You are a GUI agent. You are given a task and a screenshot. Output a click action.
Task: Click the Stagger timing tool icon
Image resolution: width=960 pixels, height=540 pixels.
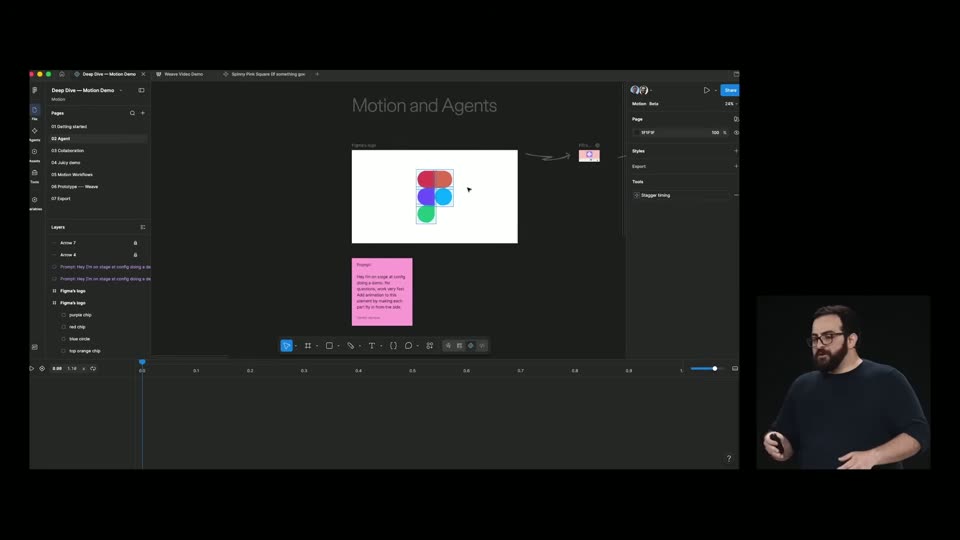(636, 195)
